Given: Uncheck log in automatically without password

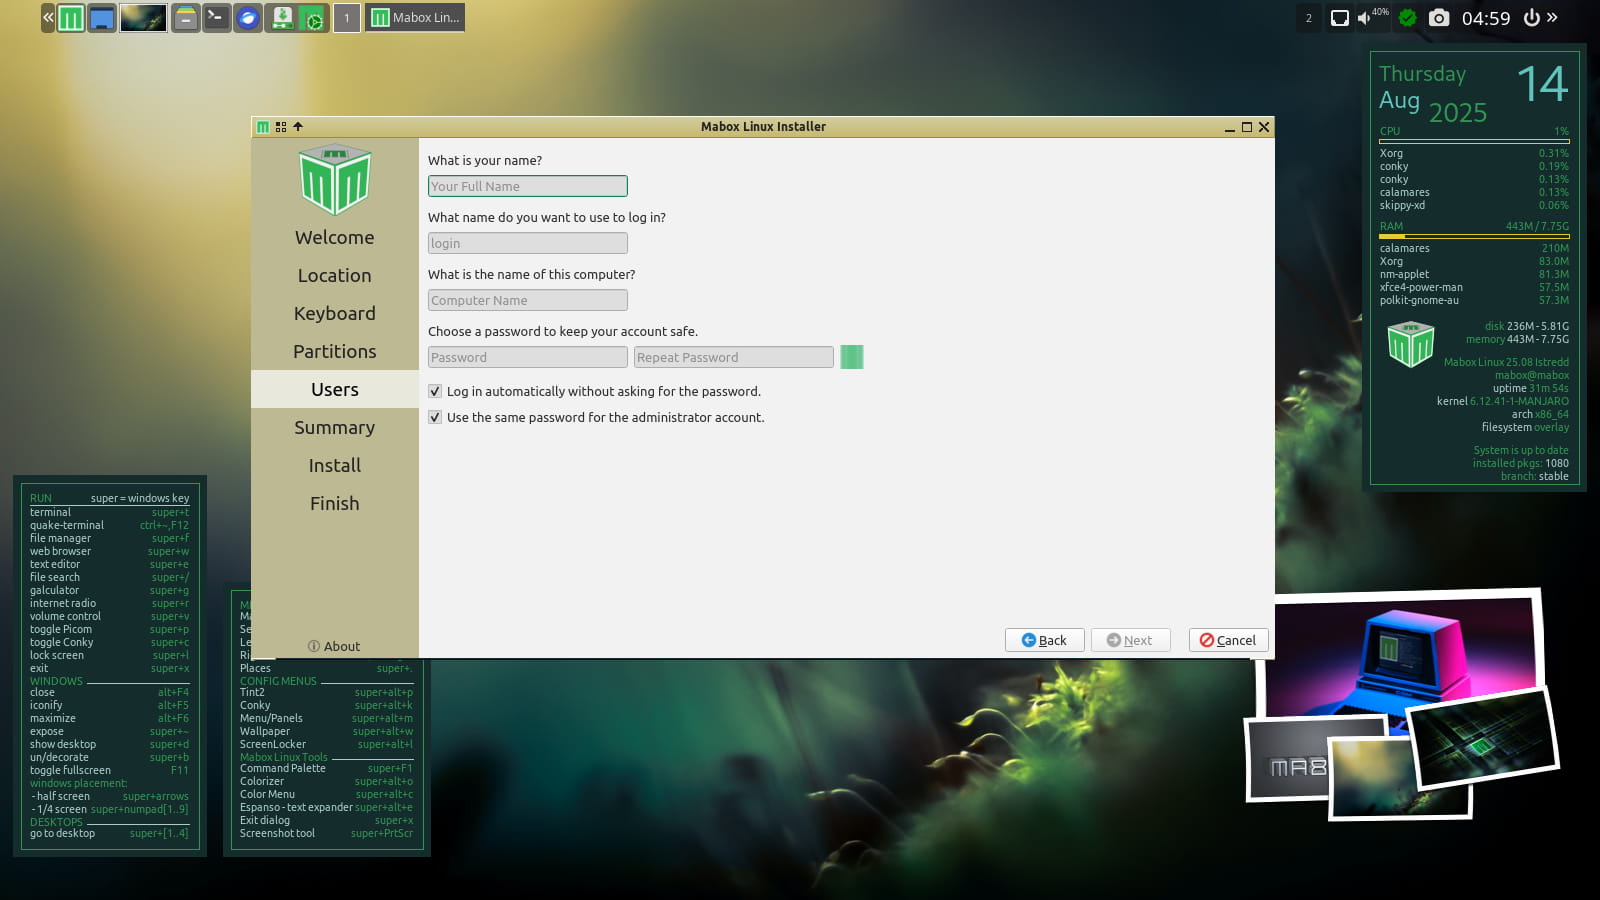Looking at the screenshot, I should click(x=435, y=392).
